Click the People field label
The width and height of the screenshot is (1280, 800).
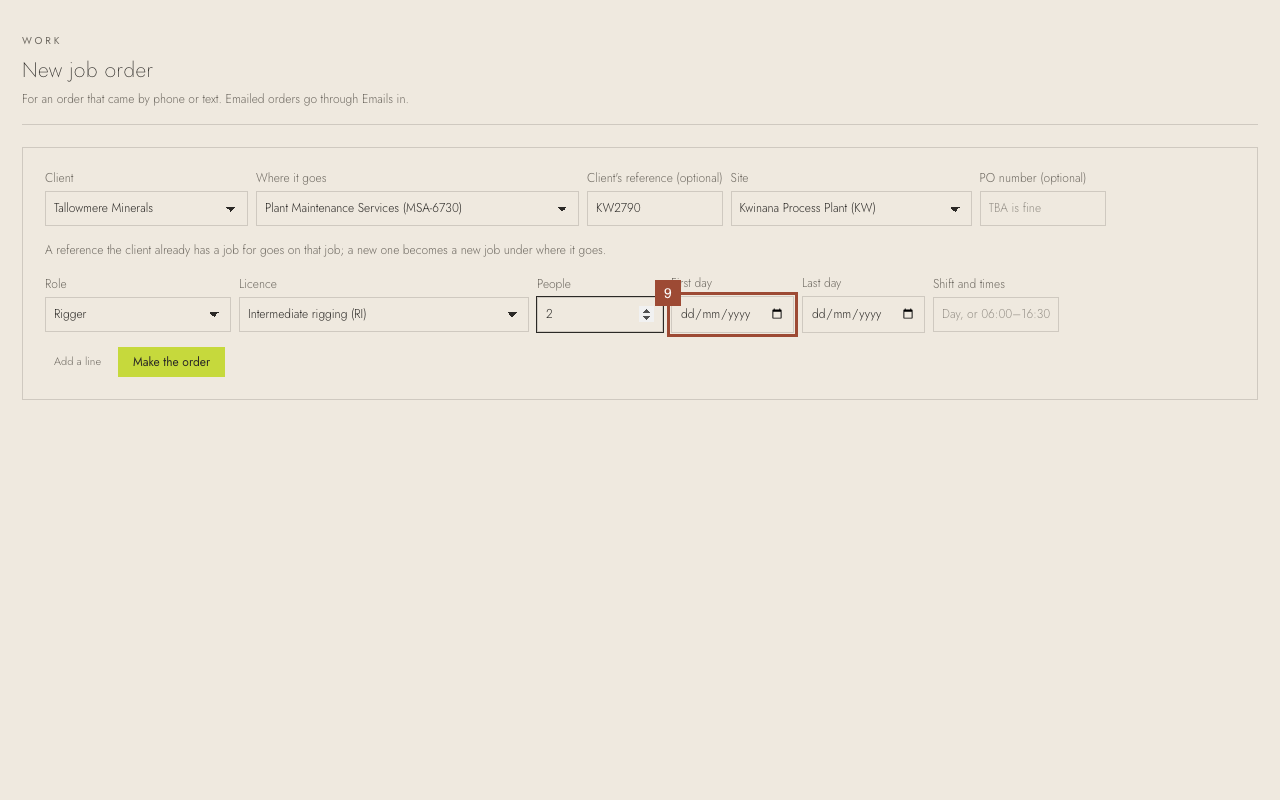554,284
